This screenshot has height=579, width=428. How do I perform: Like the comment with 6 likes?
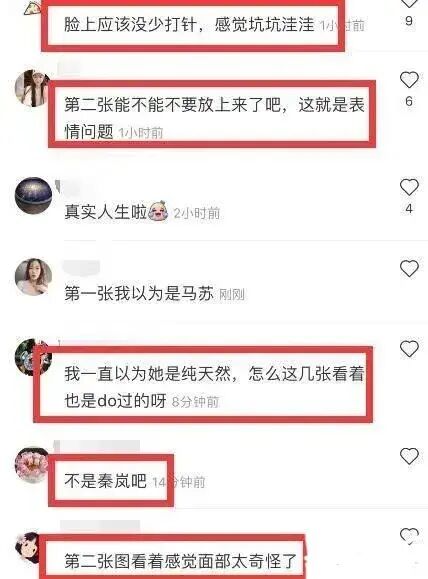coord(409,80)
